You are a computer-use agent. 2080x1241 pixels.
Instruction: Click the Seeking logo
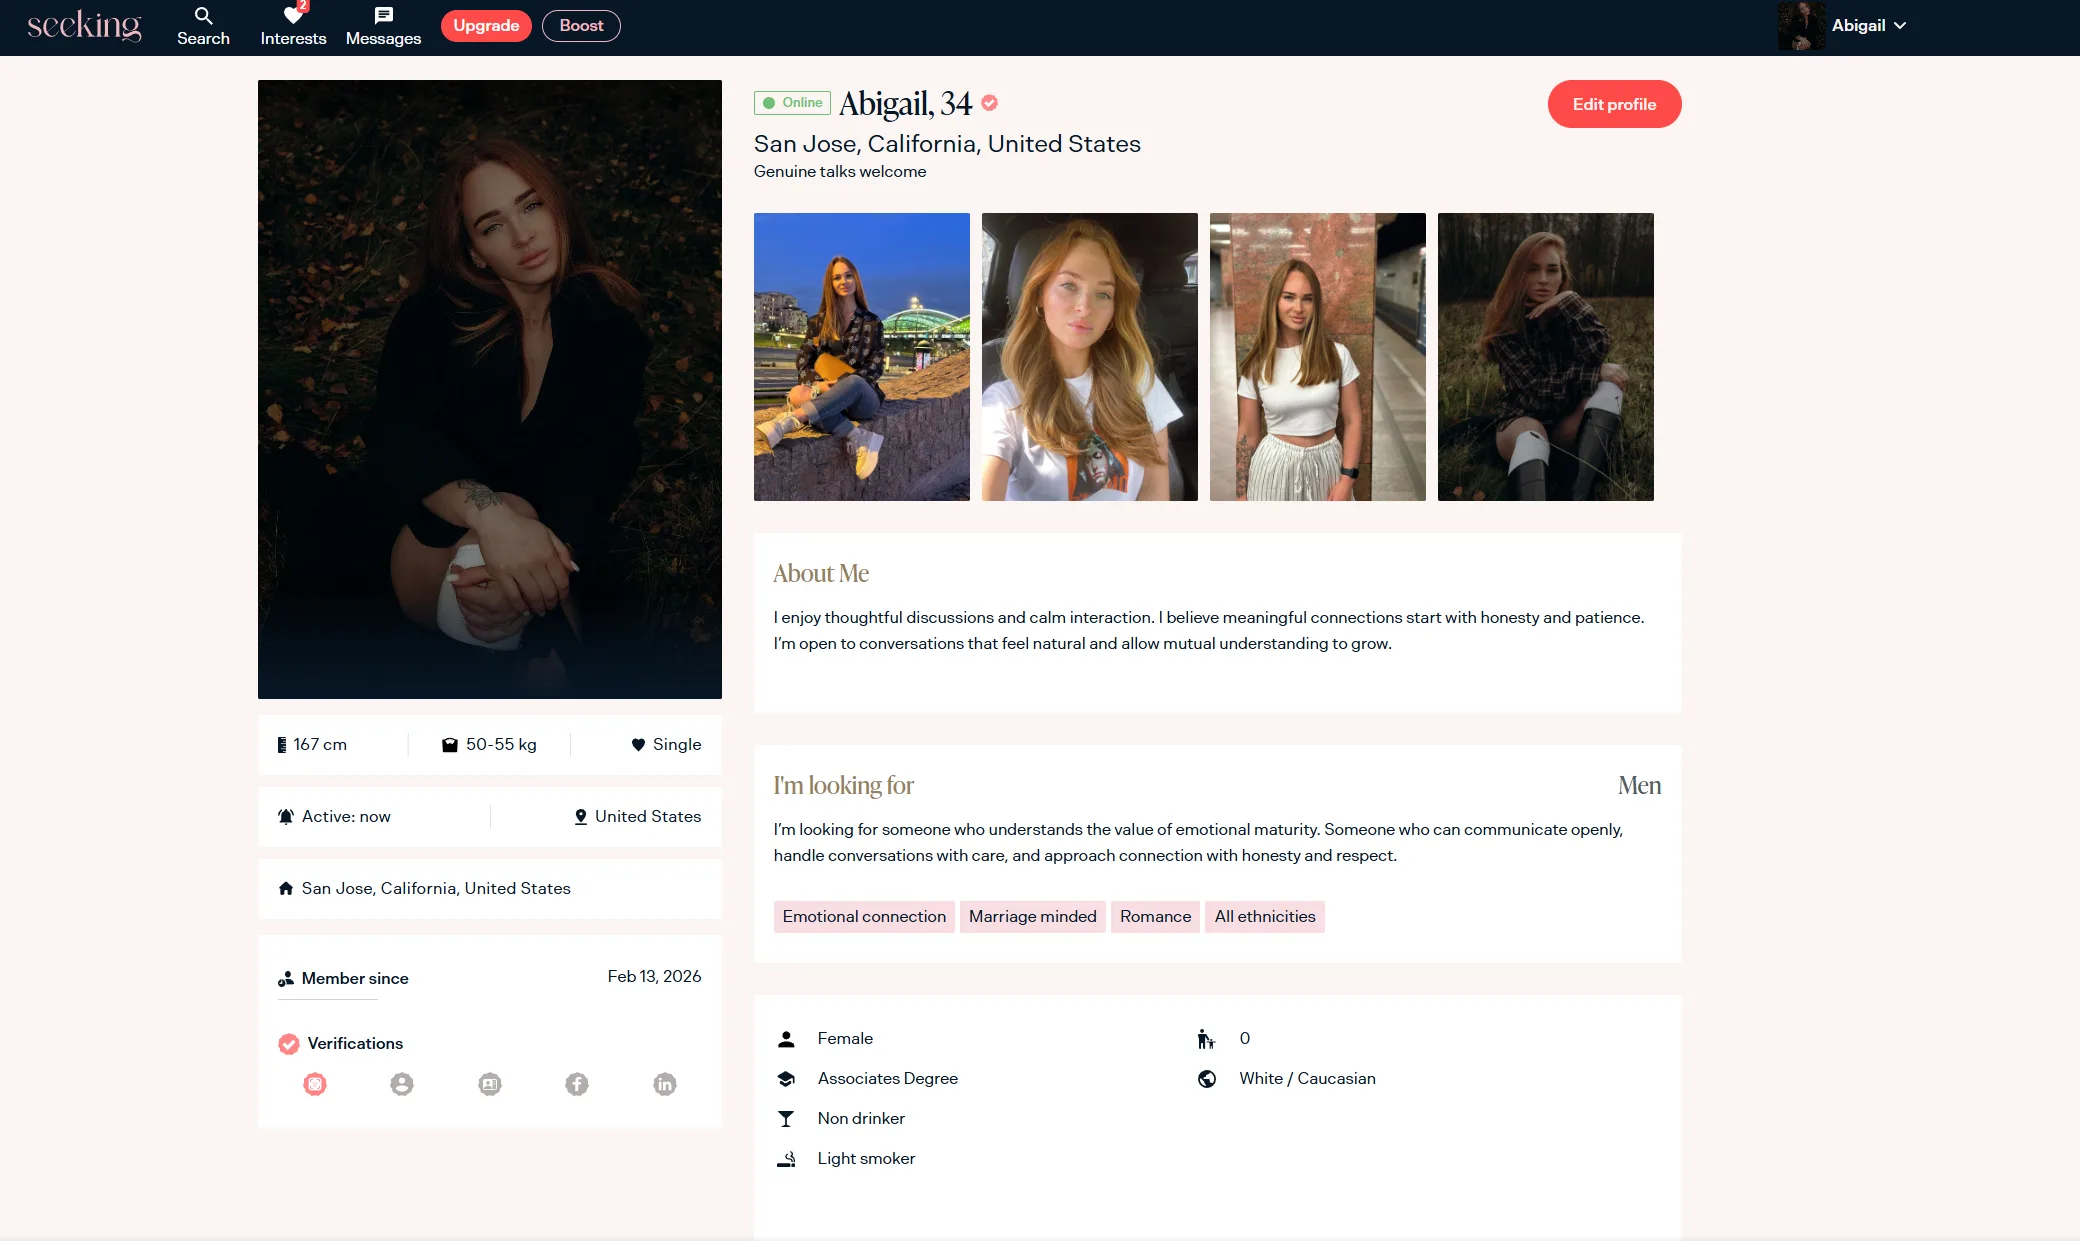(84, 26)
